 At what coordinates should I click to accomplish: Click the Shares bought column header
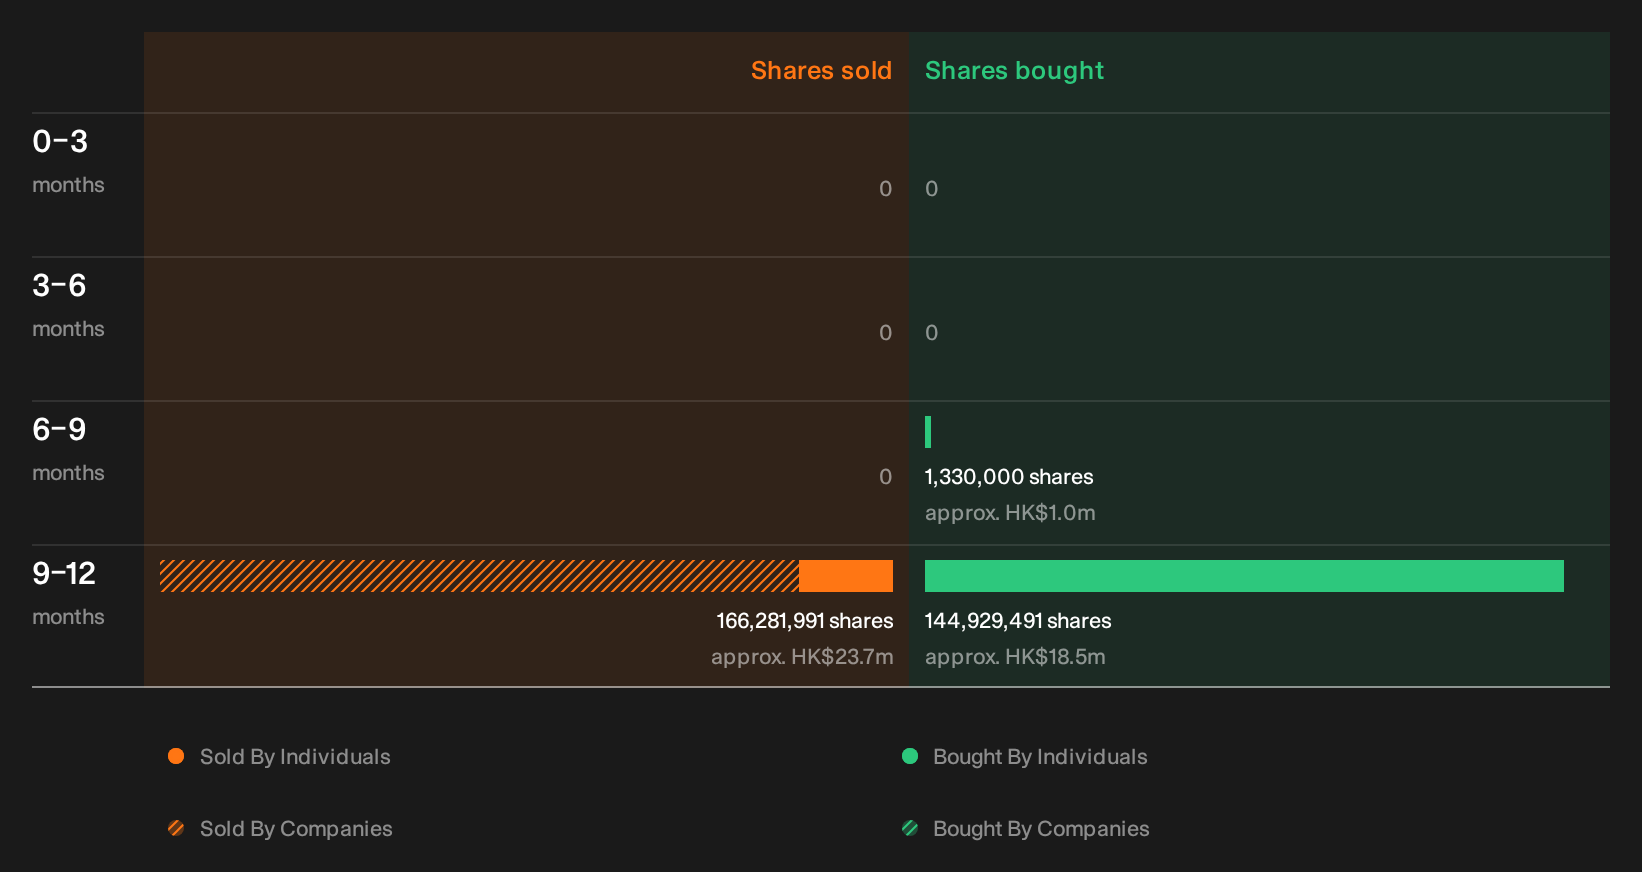[1014, 71]
